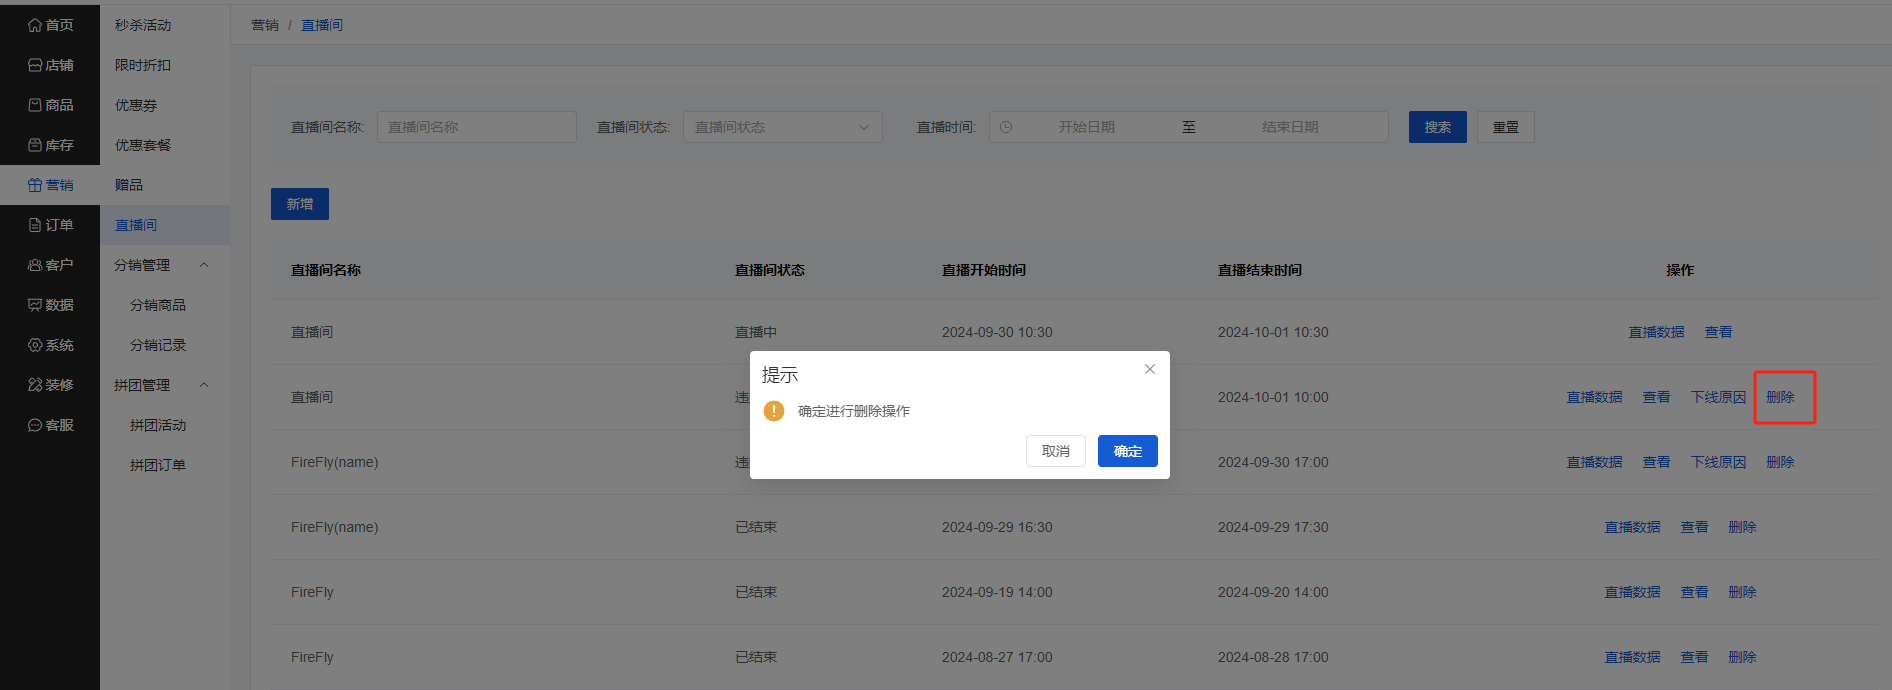Screen dimensions: 1892x690
Task: Click FireFly(name) cell with 已结束 status
Action: [335, 527]
